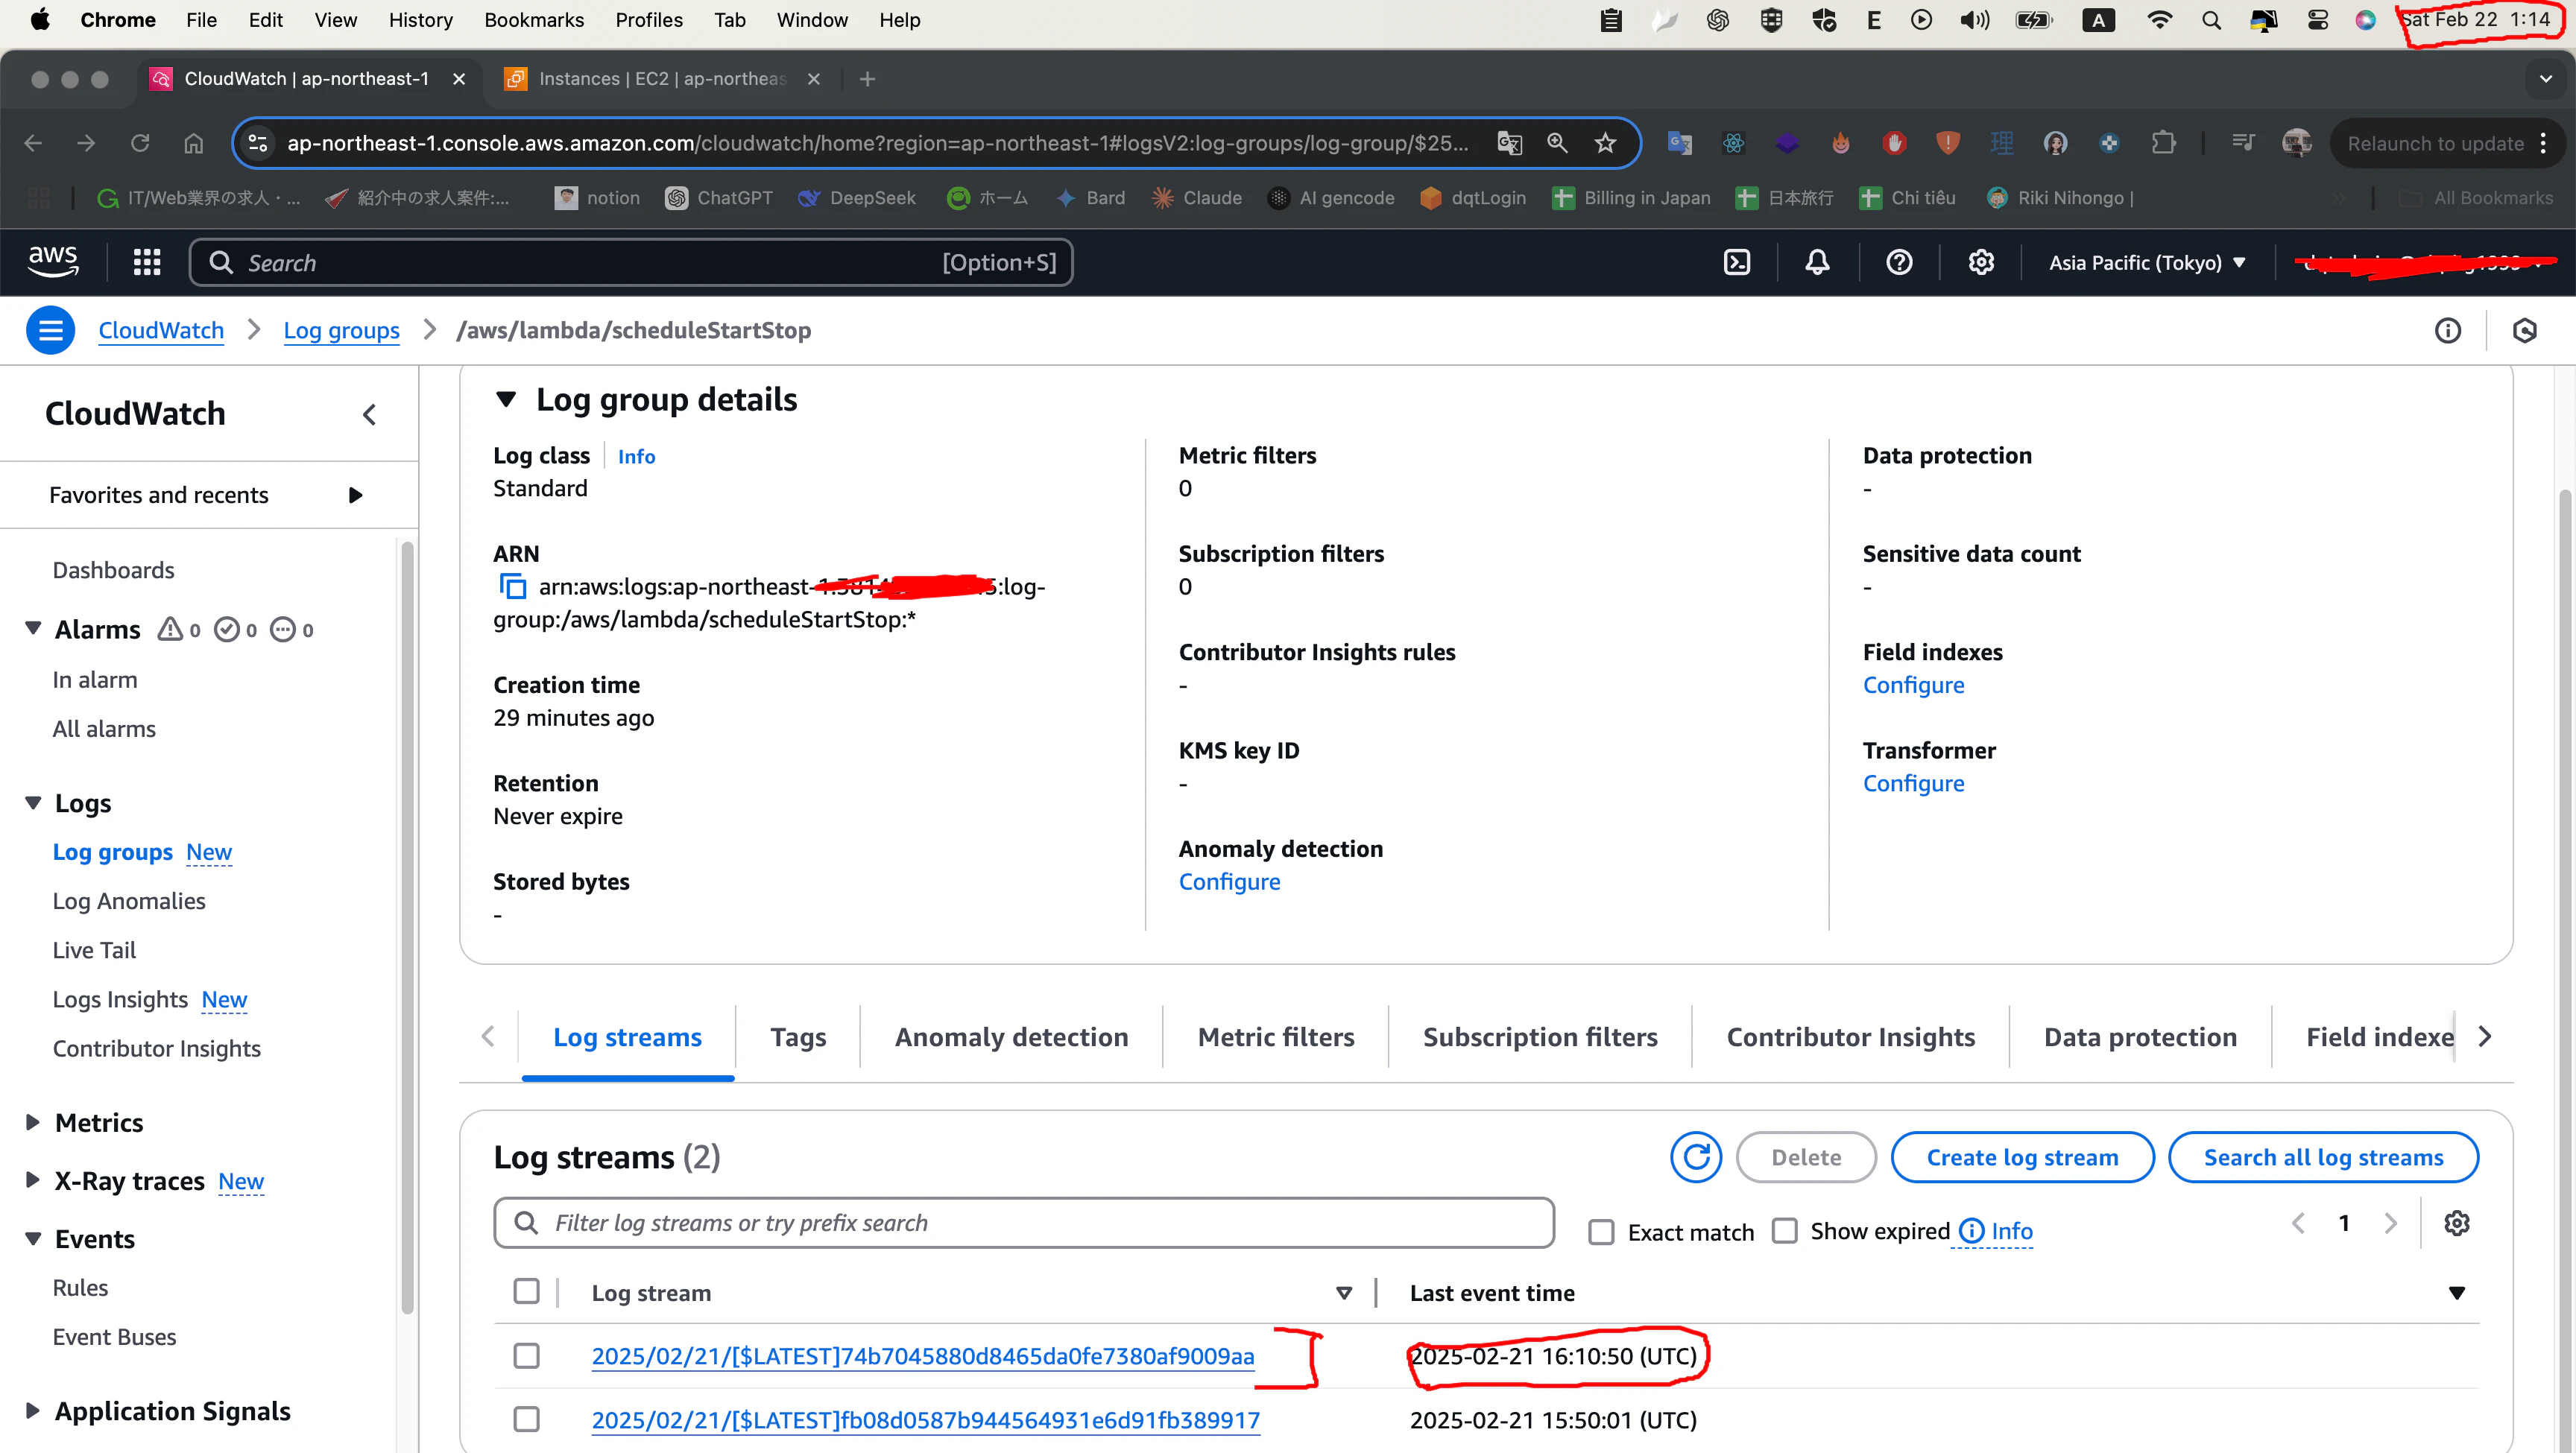
Task: Switch to the Tags tab
Action: pos(798,1037)
